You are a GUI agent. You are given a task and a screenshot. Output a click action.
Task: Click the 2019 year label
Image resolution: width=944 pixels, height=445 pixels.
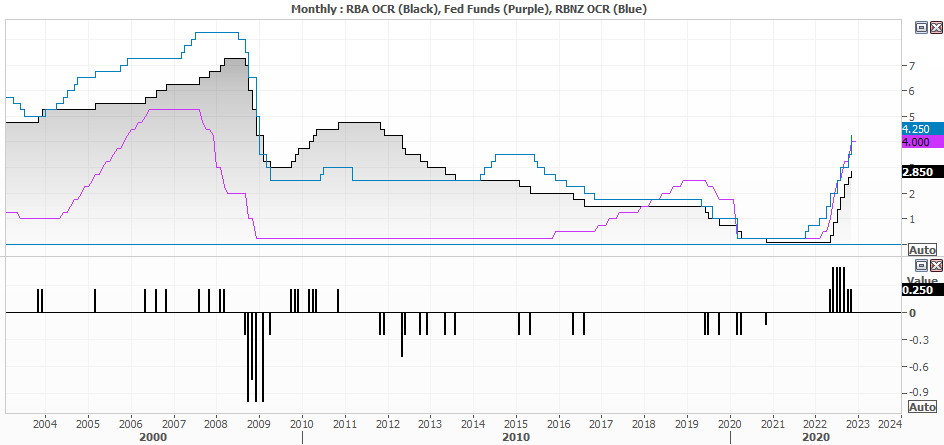pyautogui.click(x=687, y=423)
